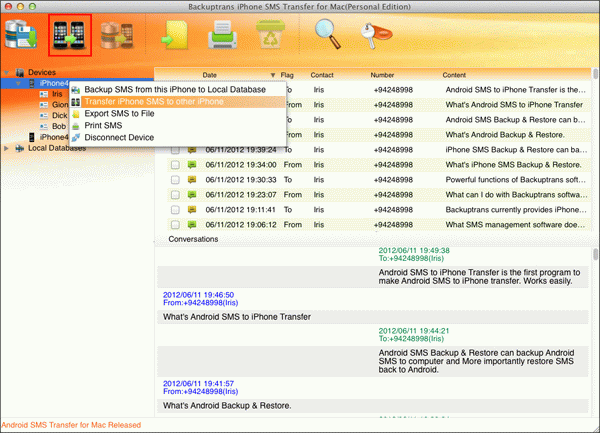Select the Dick contact in the device tree

[x=60, y=116]
